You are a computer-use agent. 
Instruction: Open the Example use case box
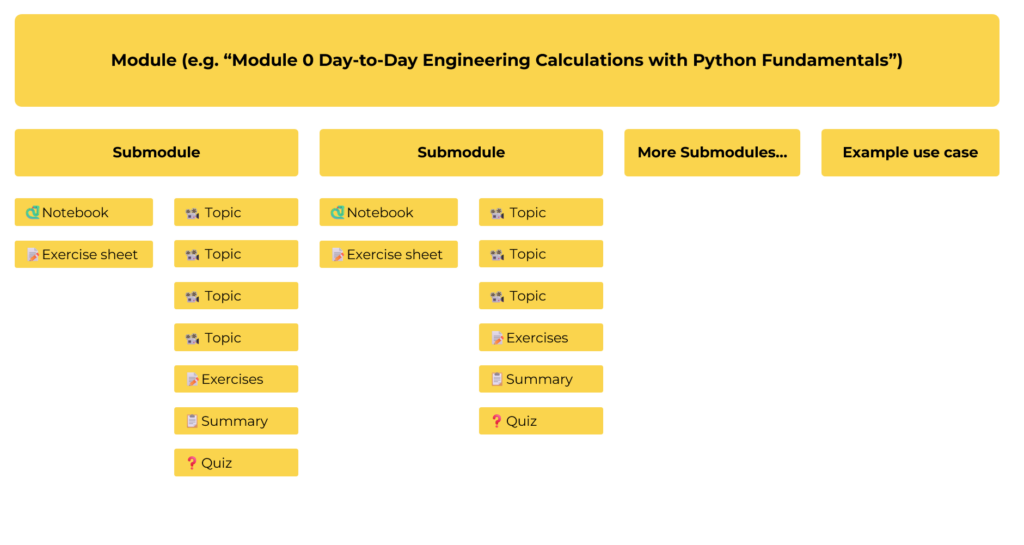[x=910, y=152]
